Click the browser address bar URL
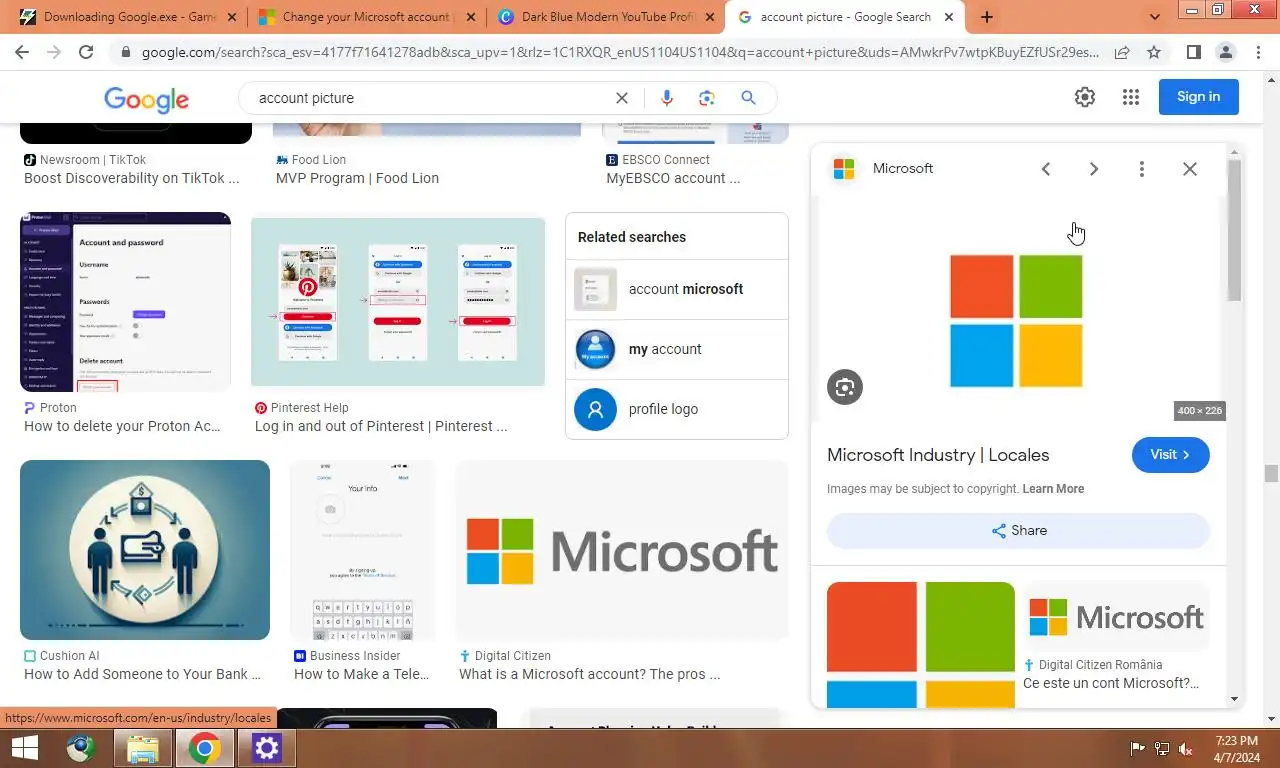 pos(620,53)
